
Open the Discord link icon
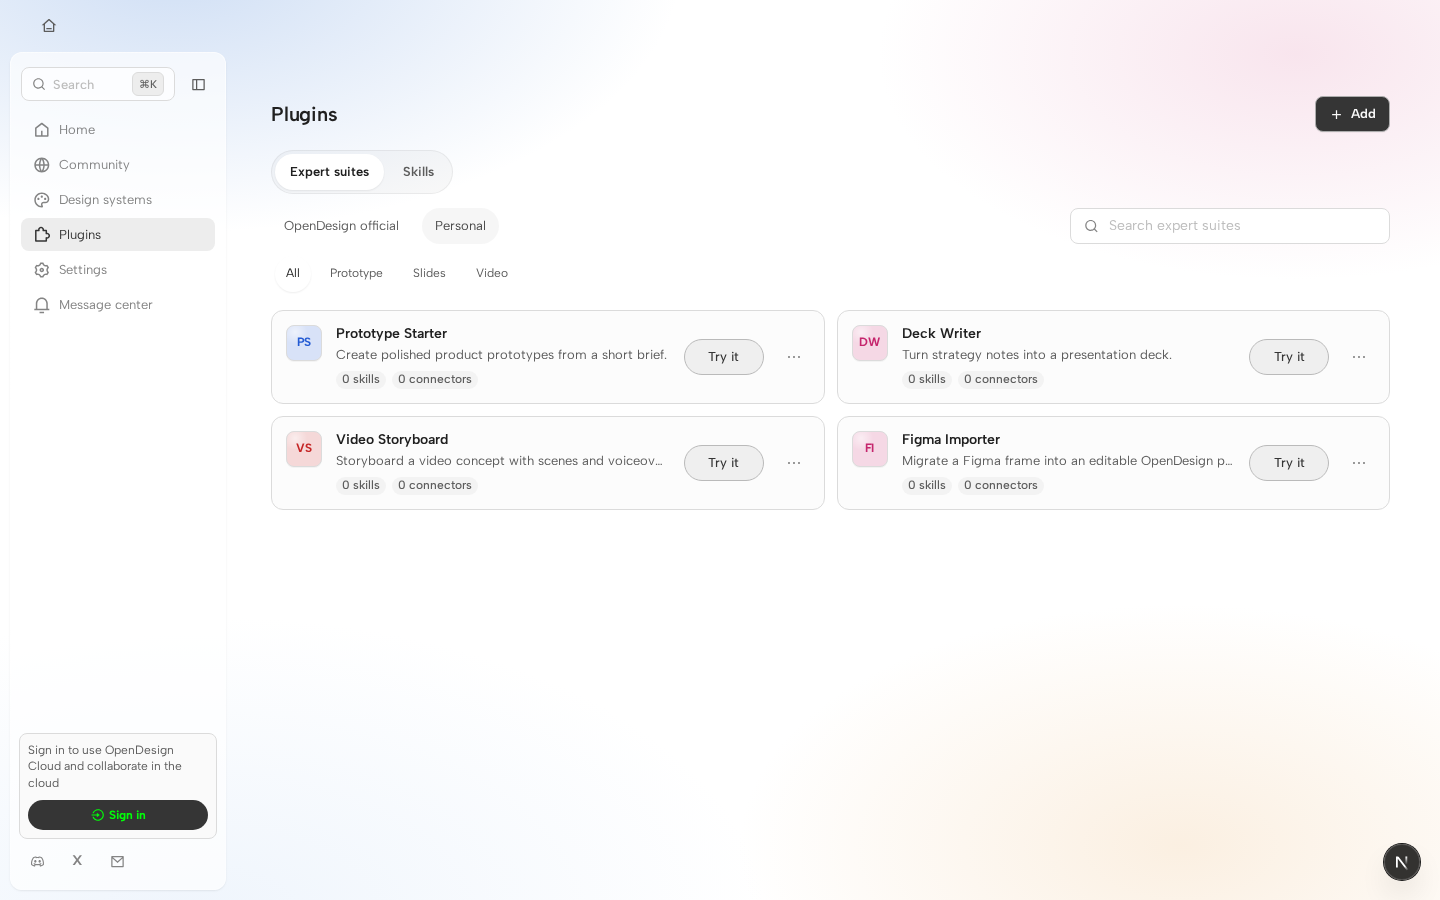(38, 861)
